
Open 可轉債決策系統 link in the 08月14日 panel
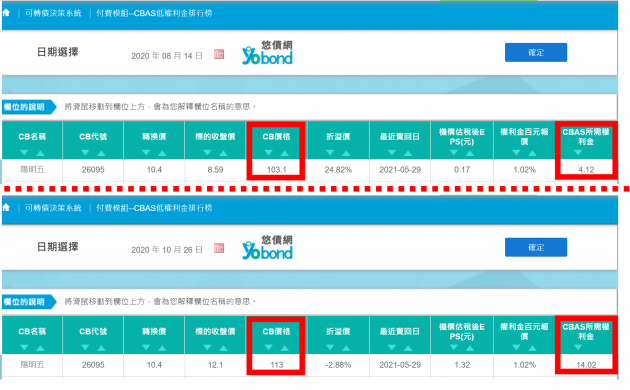point(53,13)
